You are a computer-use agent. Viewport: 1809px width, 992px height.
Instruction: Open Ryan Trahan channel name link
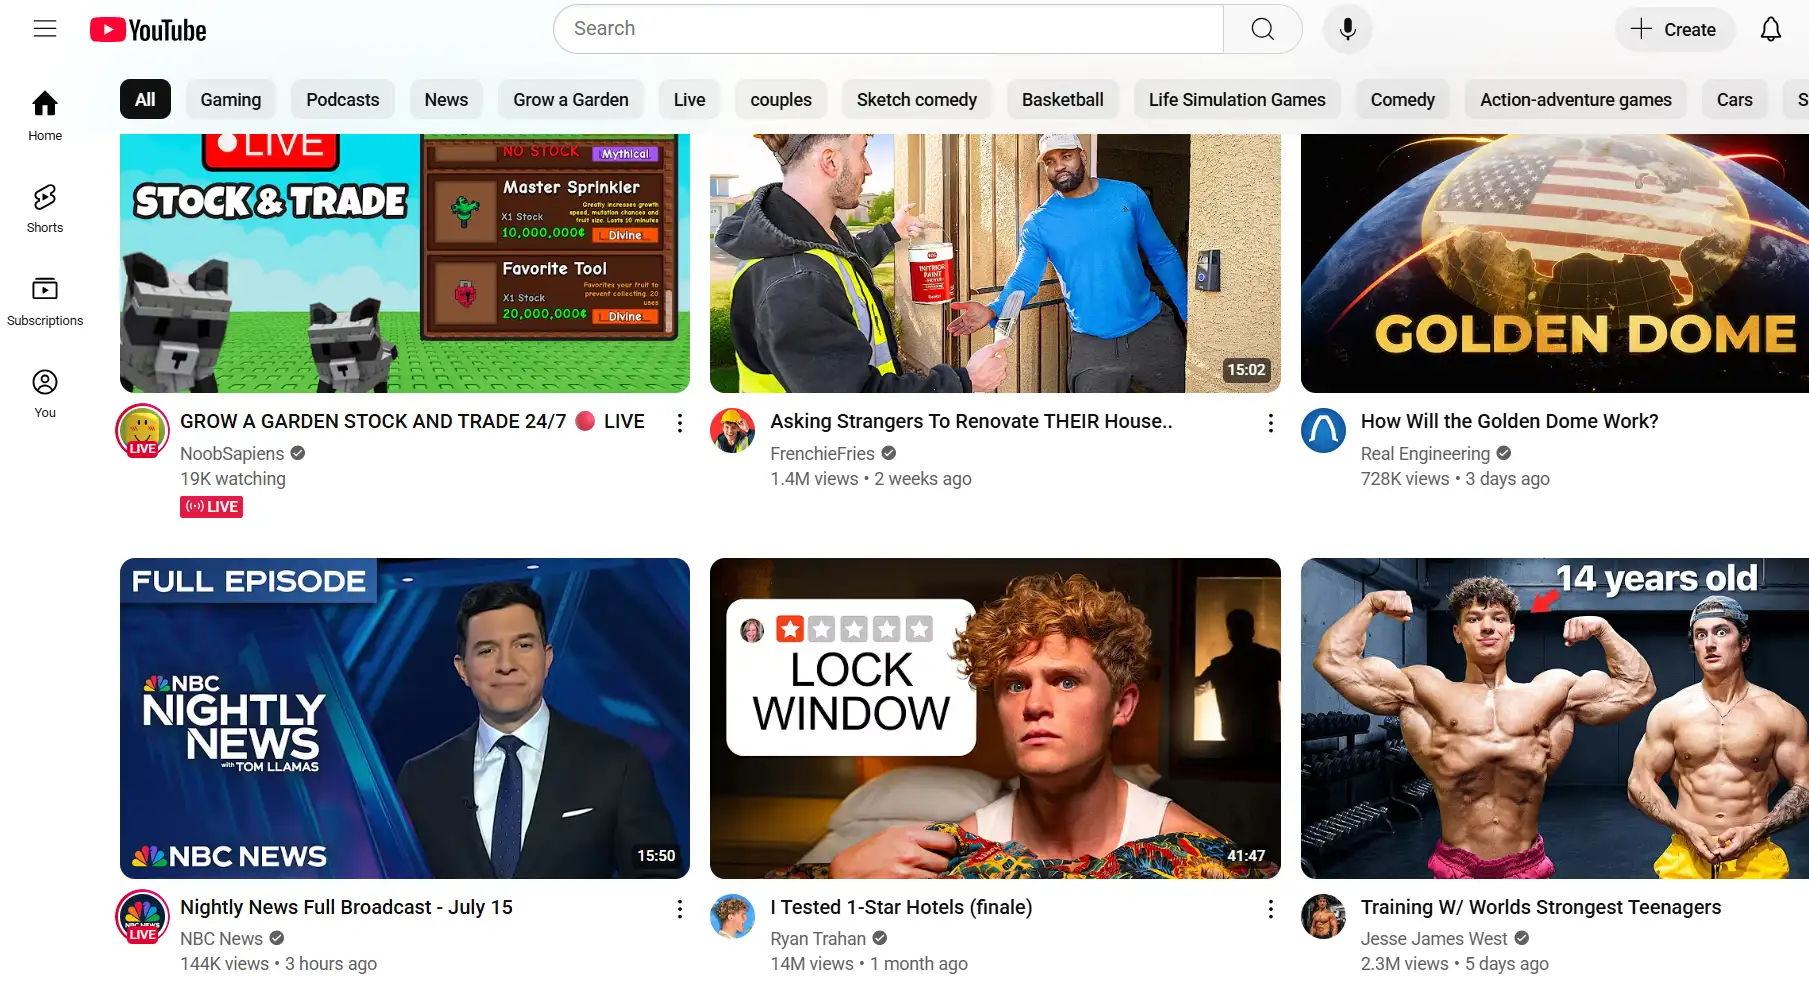pyautogui.click(x=818, y=938)
